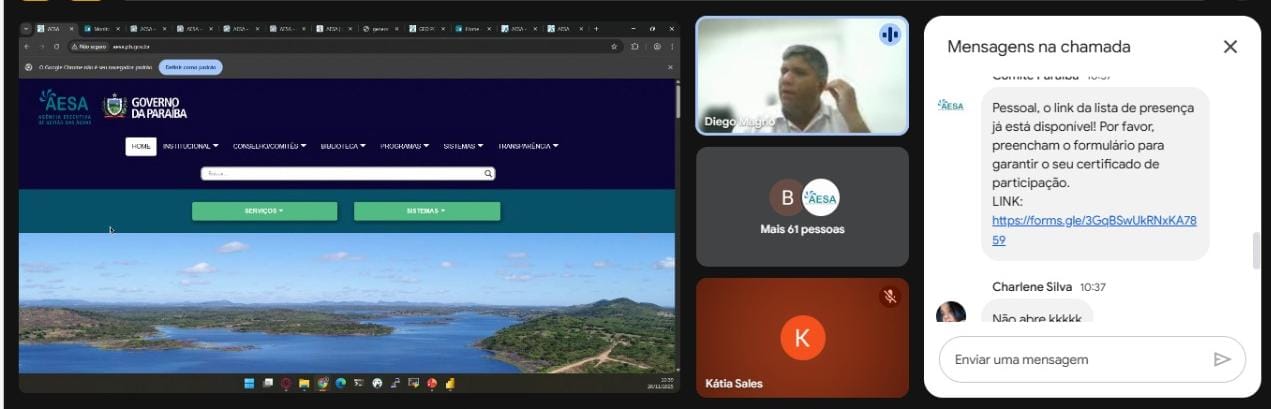Open the green SISTEMAS dropdown button
This screenshot has height=409, width=1271.
point(426,211)
